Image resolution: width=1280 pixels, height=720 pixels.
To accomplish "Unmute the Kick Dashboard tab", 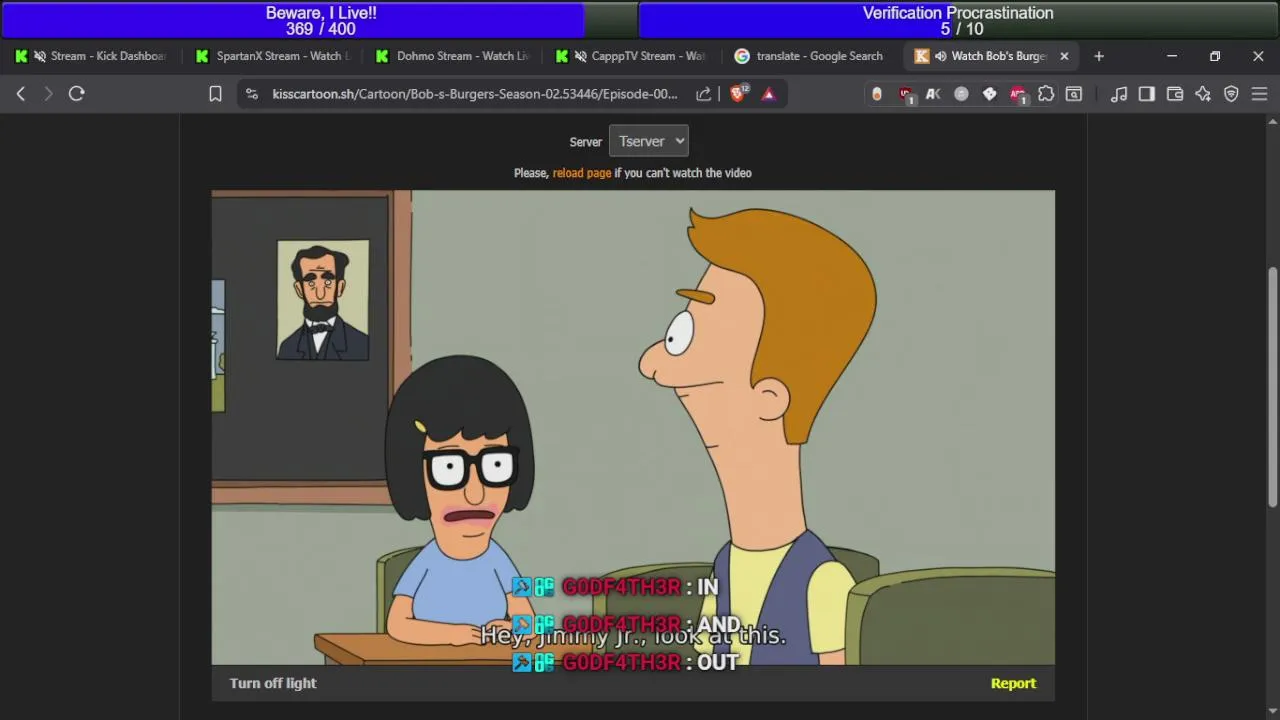I will click(39, 56).
